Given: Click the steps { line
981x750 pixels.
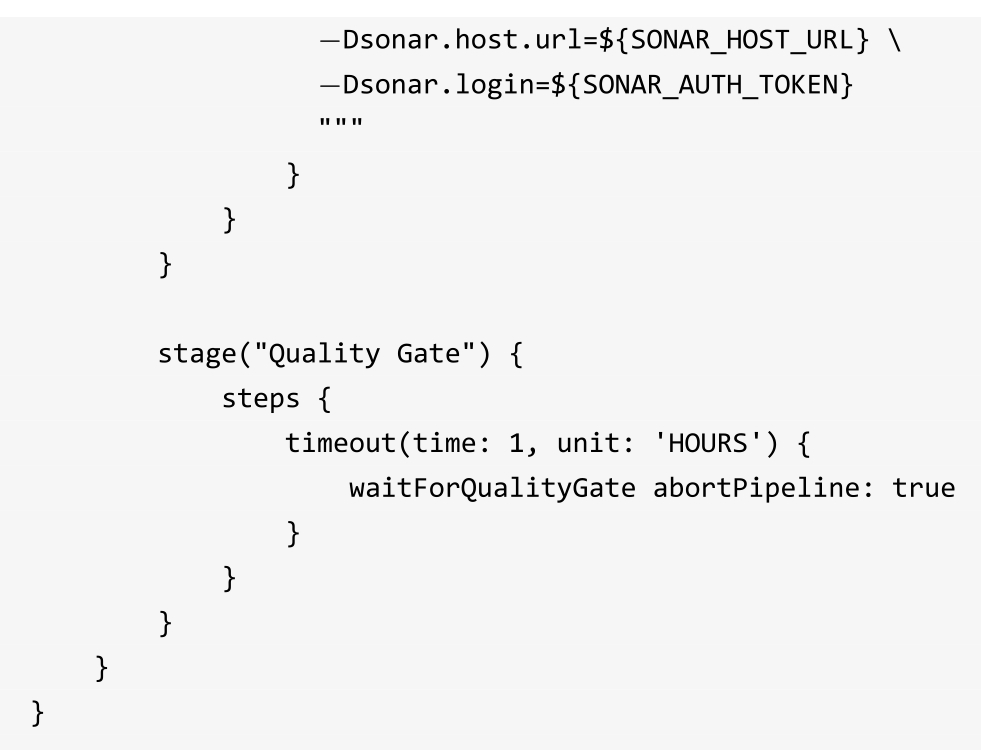Looking at the screenshot, I should [277, 399].
